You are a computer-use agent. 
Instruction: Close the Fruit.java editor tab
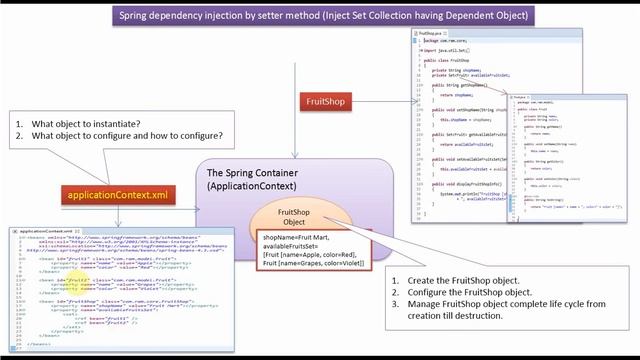(x=529, y=97)
